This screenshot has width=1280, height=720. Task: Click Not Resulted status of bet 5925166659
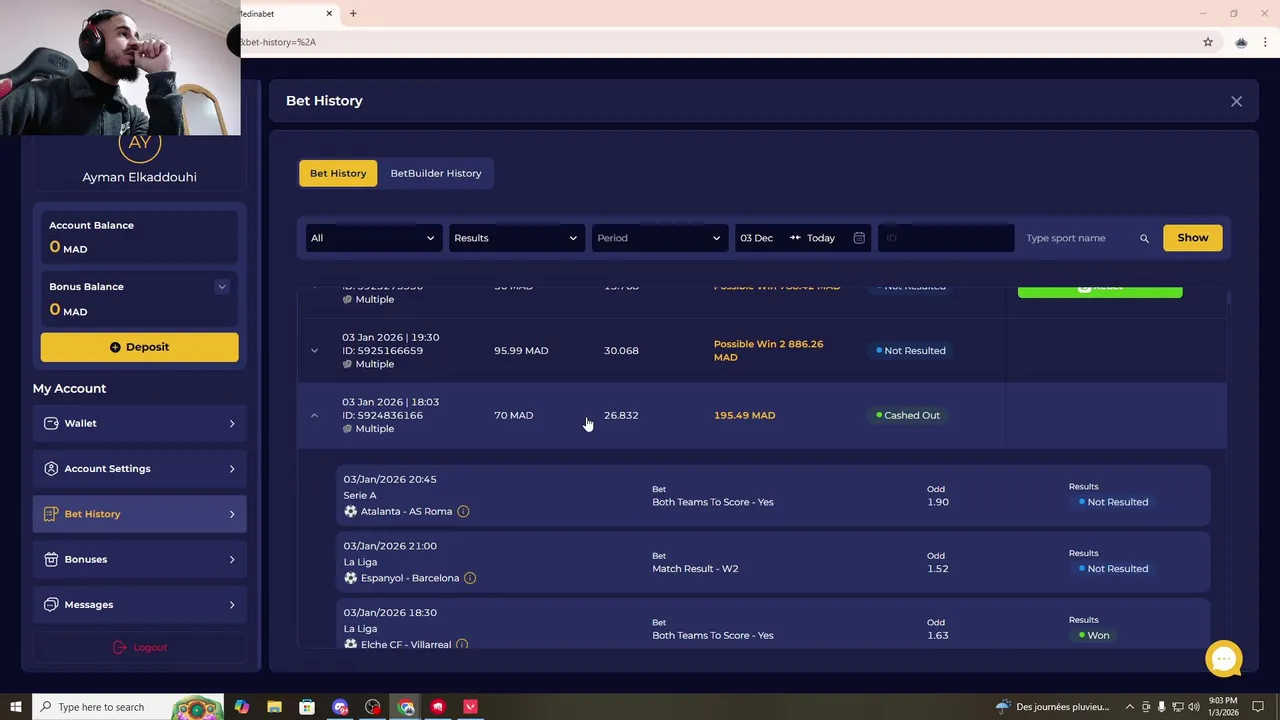point(911,351)
